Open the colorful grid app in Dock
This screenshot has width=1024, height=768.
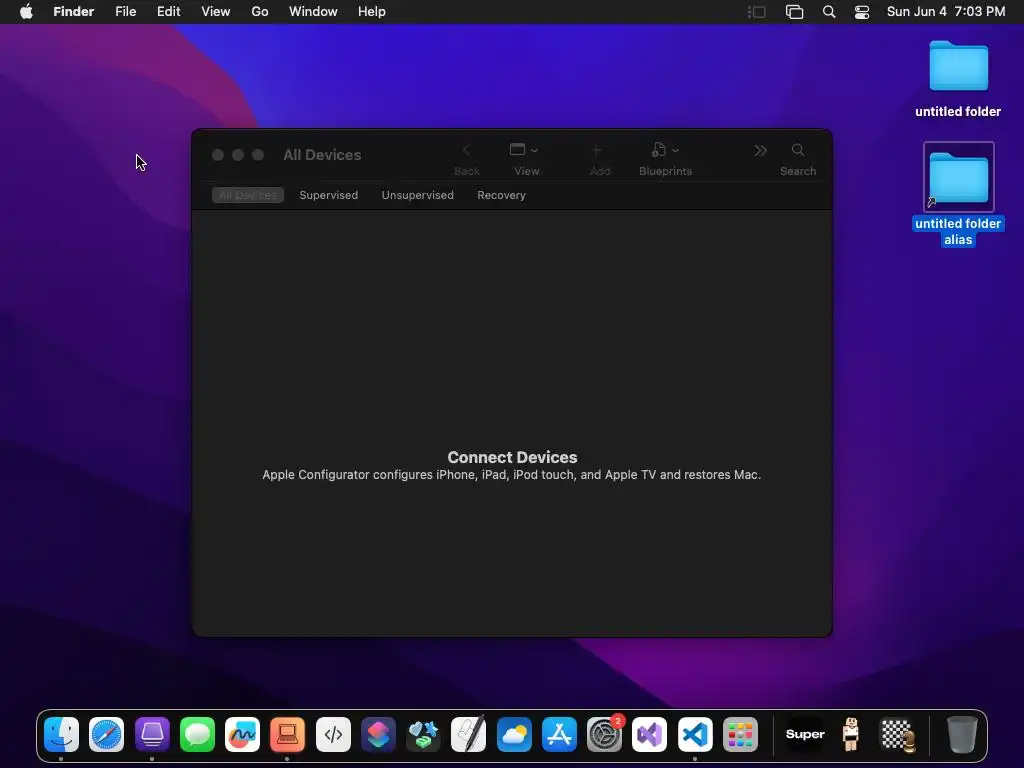click(741, 735)
